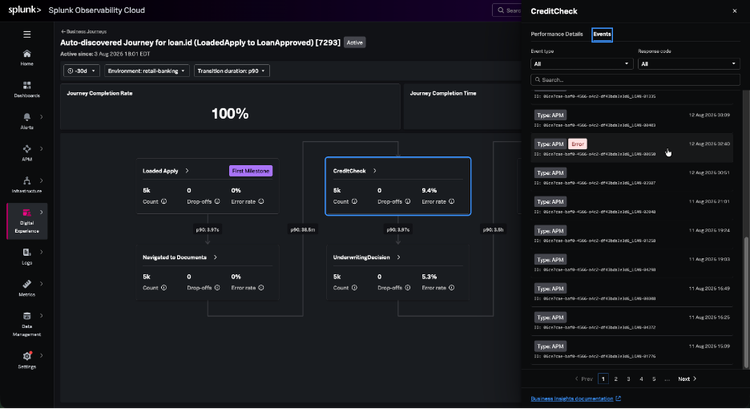Viewport: 750px width, 409px height.
Task: Open APM event dated 11 Aug 15:09
Action: (632, 350)
